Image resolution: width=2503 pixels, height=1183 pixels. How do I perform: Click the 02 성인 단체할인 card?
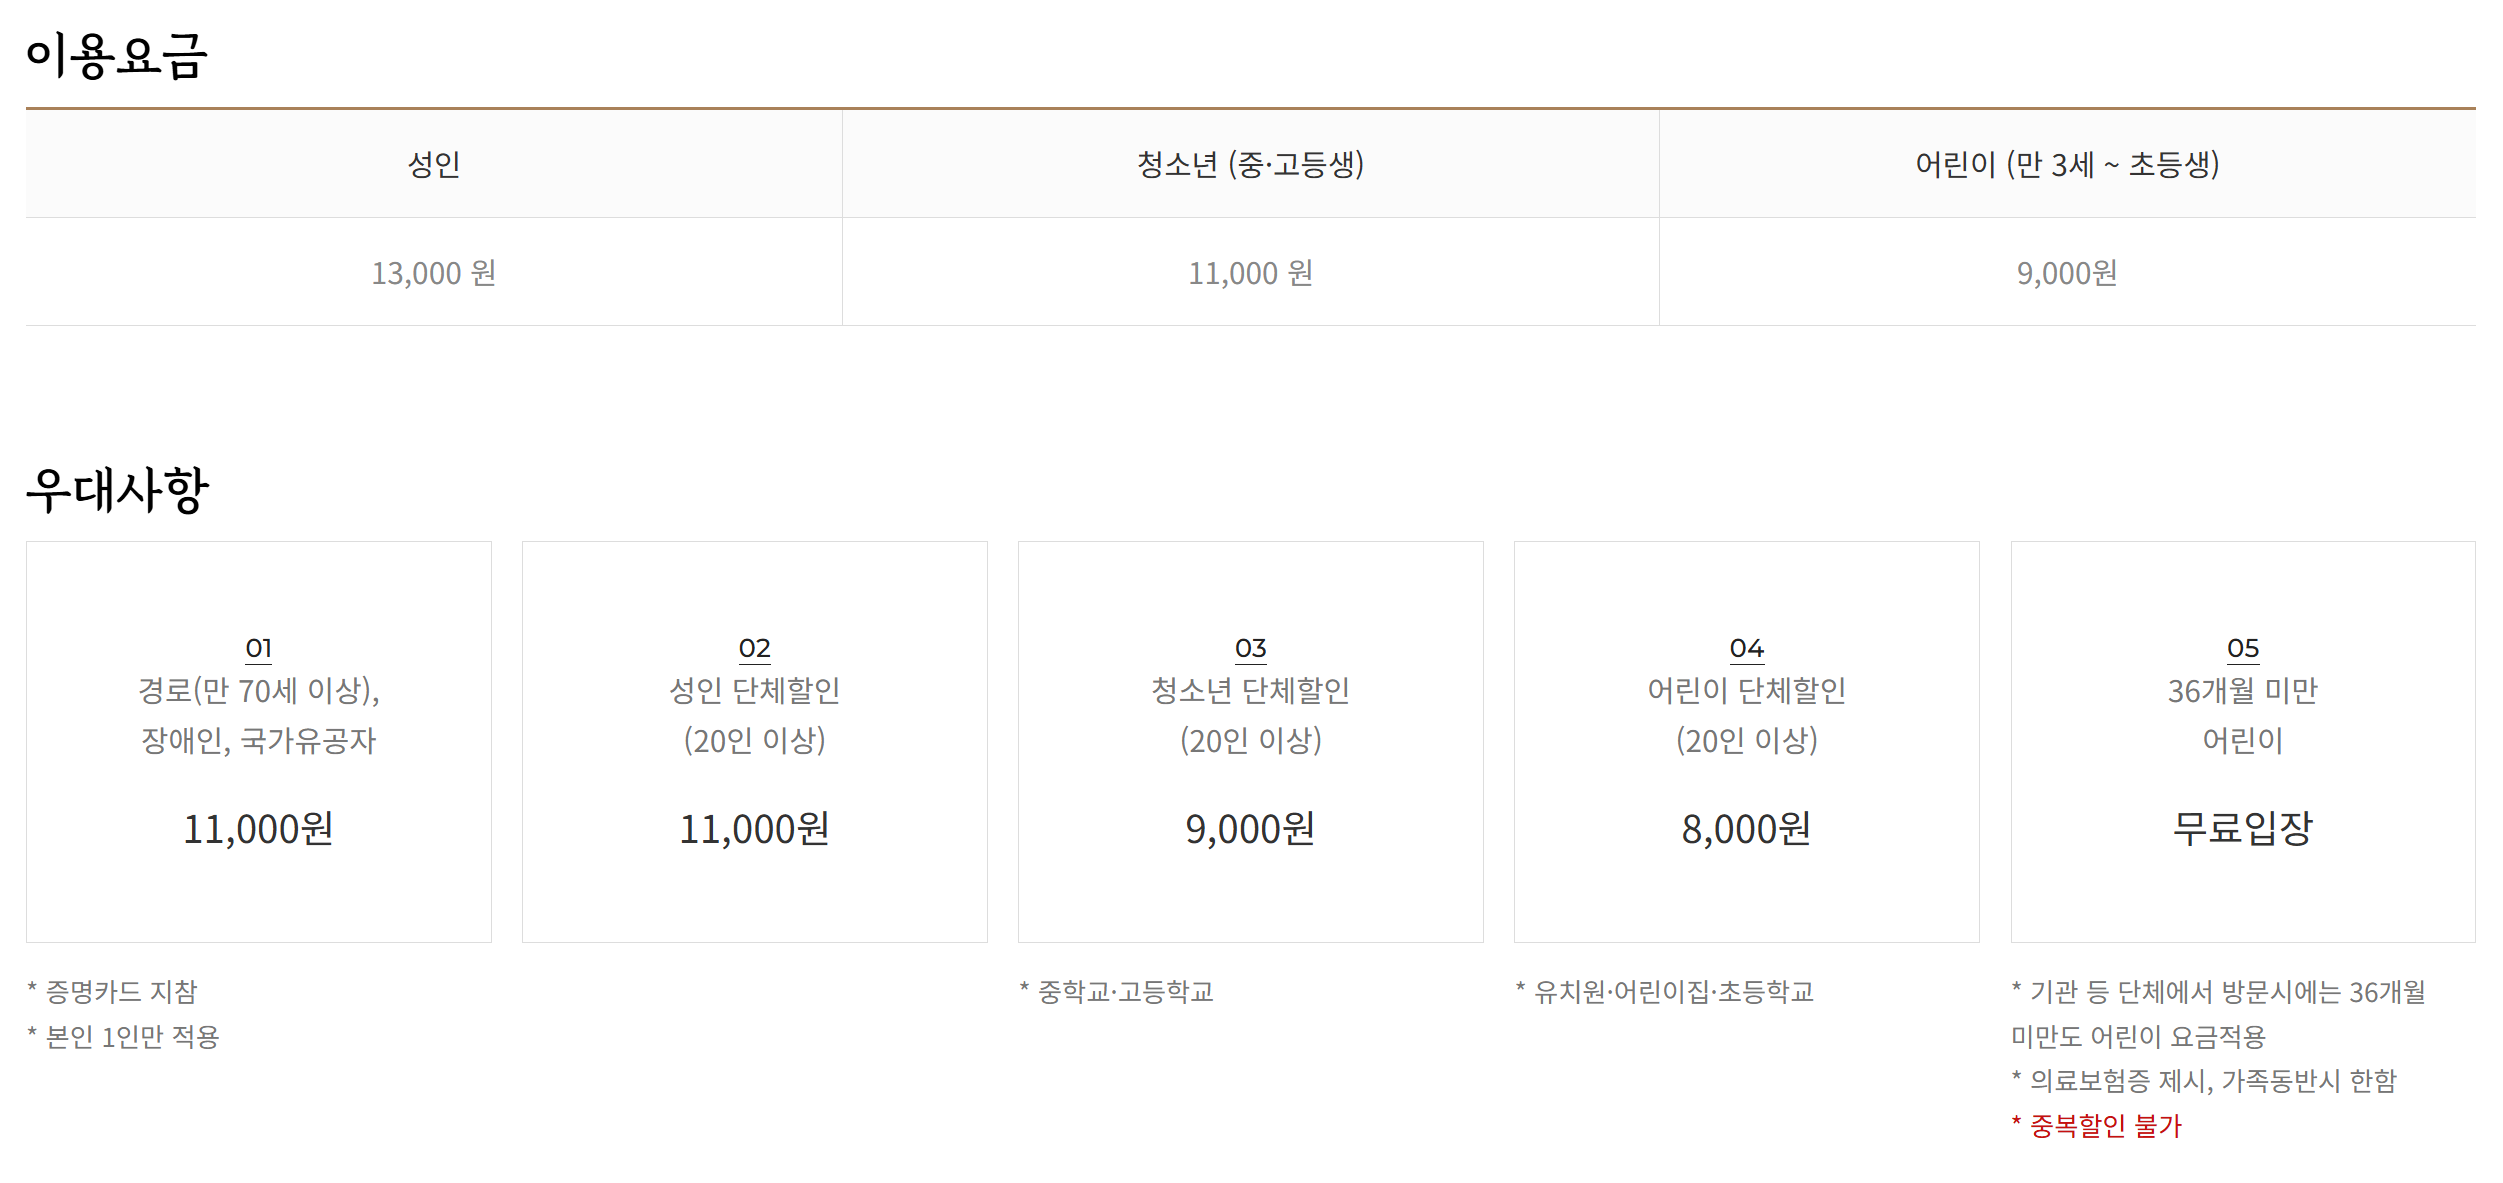[x=754, y=741]
